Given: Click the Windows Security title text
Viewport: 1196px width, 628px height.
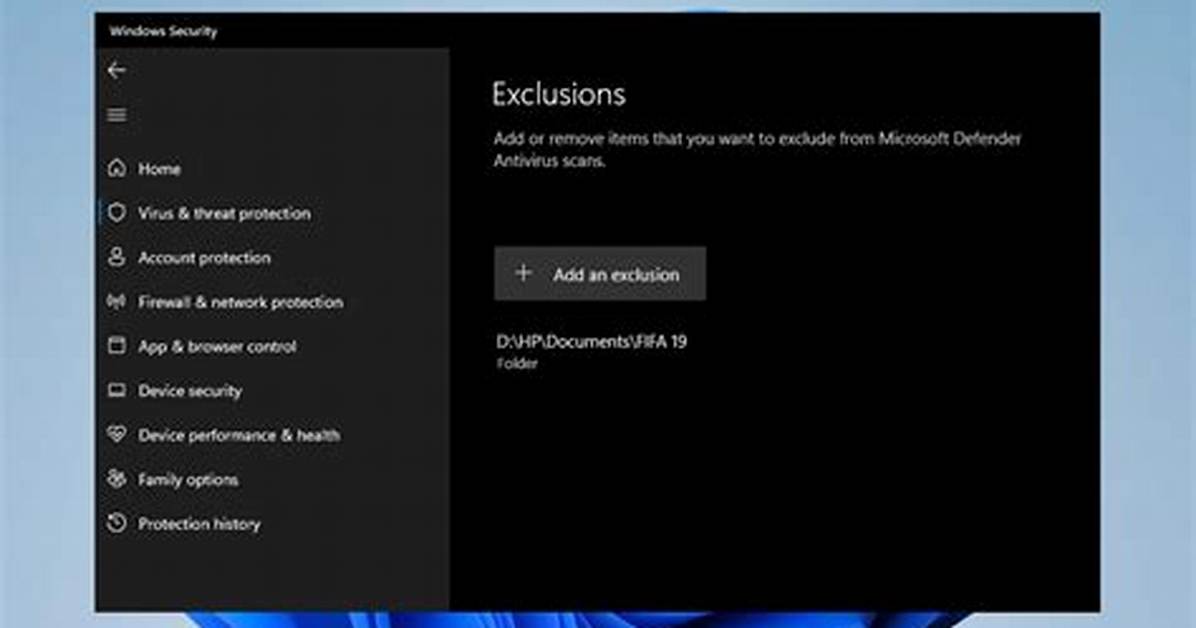Looking at the screenshot, I should coord(163,31).
